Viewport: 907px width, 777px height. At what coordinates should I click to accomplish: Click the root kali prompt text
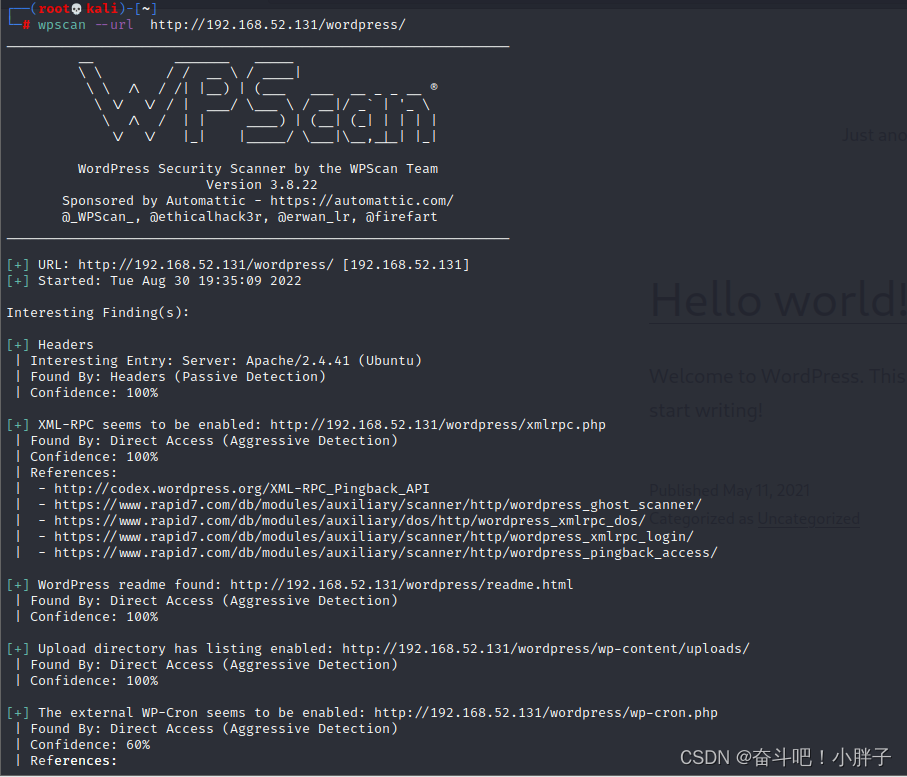click(79, 9)
